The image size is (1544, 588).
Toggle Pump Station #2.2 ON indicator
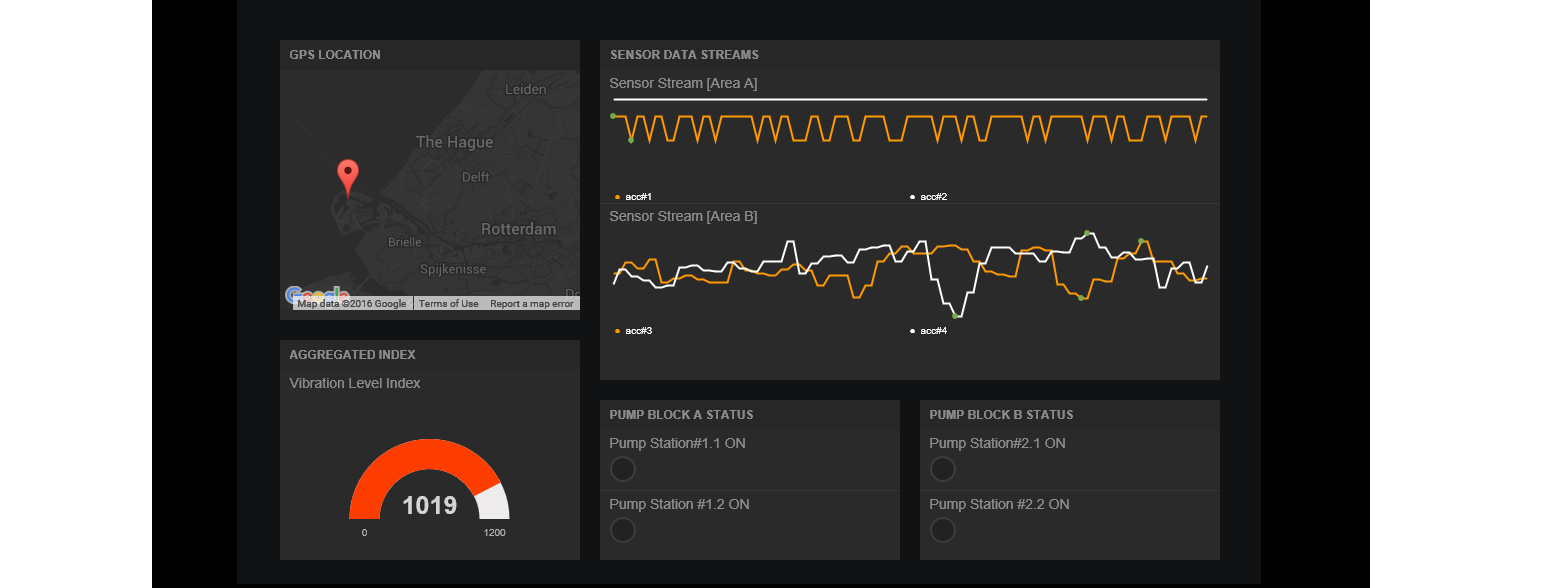click(x=942, y=530)
